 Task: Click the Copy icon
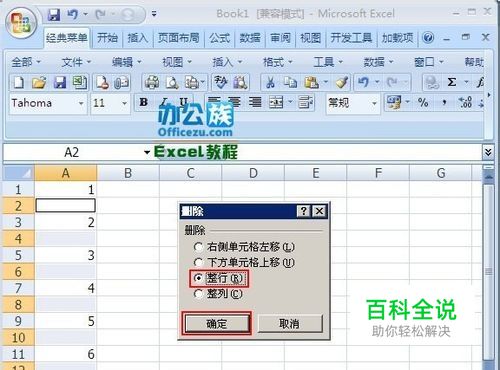click(x=290, y=82)
